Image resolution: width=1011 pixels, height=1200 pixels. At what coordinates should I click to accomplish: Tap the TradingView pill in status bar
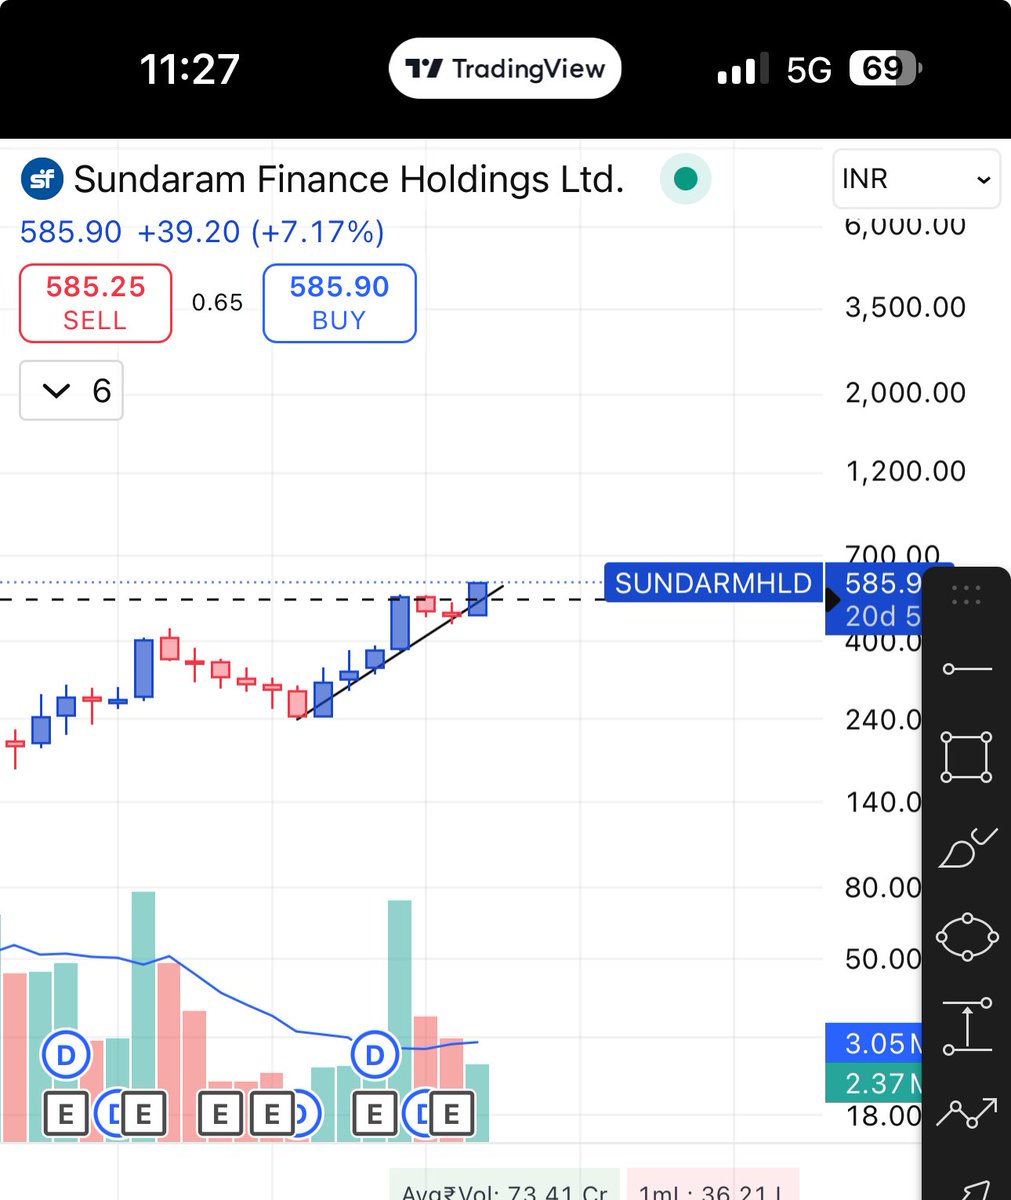(x=505, y=68)
